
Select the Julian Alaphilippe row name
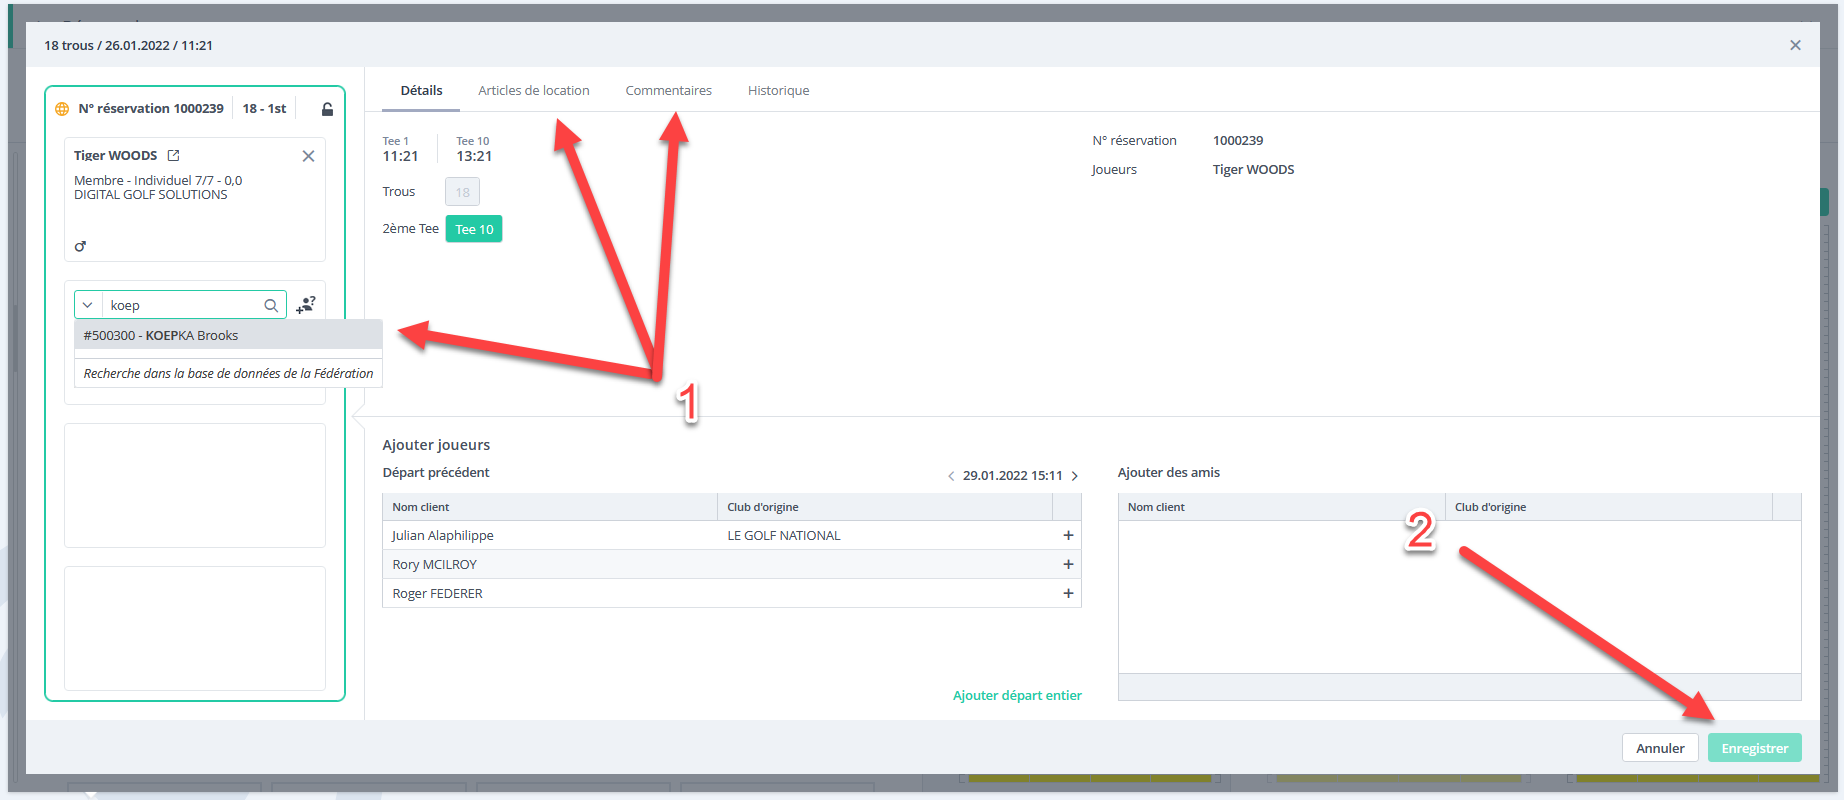443,536
